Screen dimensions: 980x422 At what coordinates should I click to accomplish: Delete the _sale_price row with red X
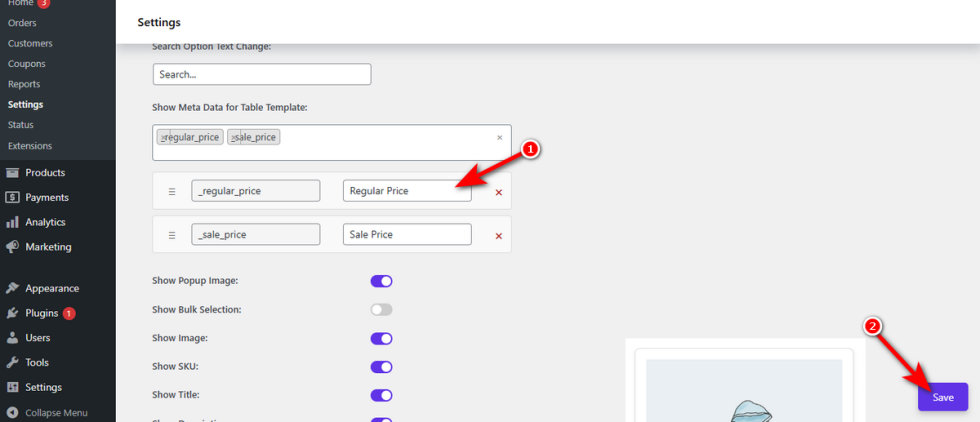pyautogui.click(x=499, y=236)
